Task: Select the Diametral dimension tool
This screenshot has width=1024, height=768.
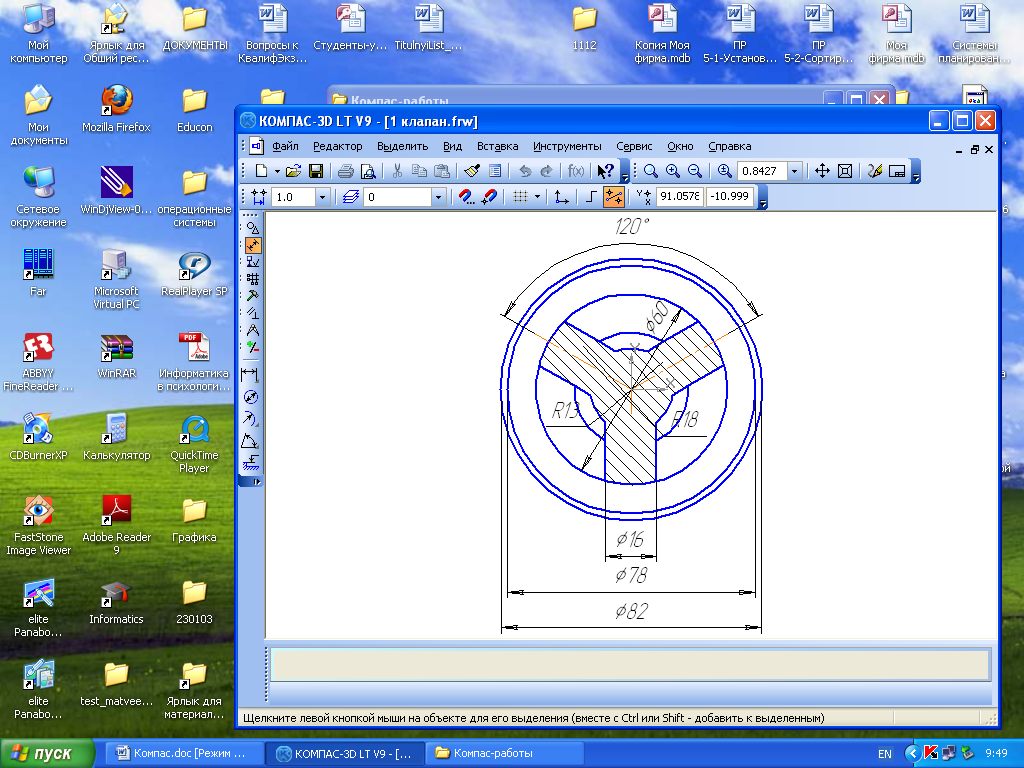Action: (x=252, y=397)
